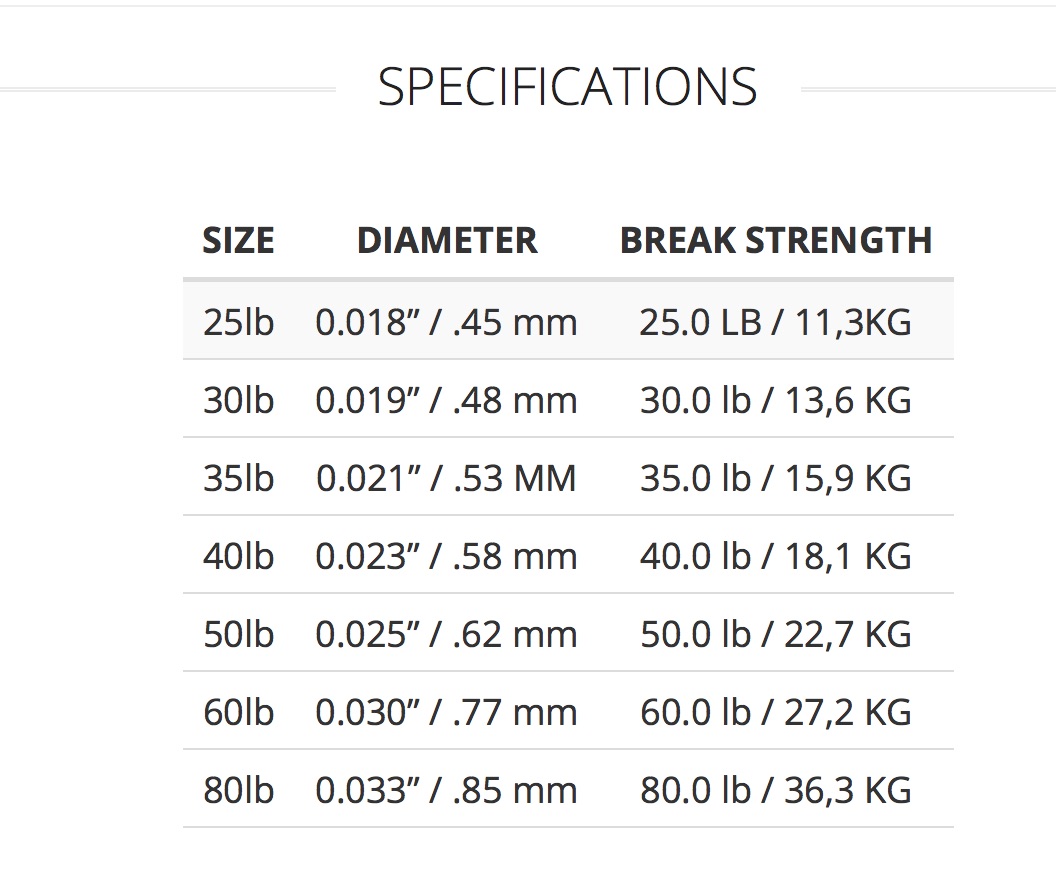Click the 0.033” / .85 mm diameter cell

tap(447, 790)
